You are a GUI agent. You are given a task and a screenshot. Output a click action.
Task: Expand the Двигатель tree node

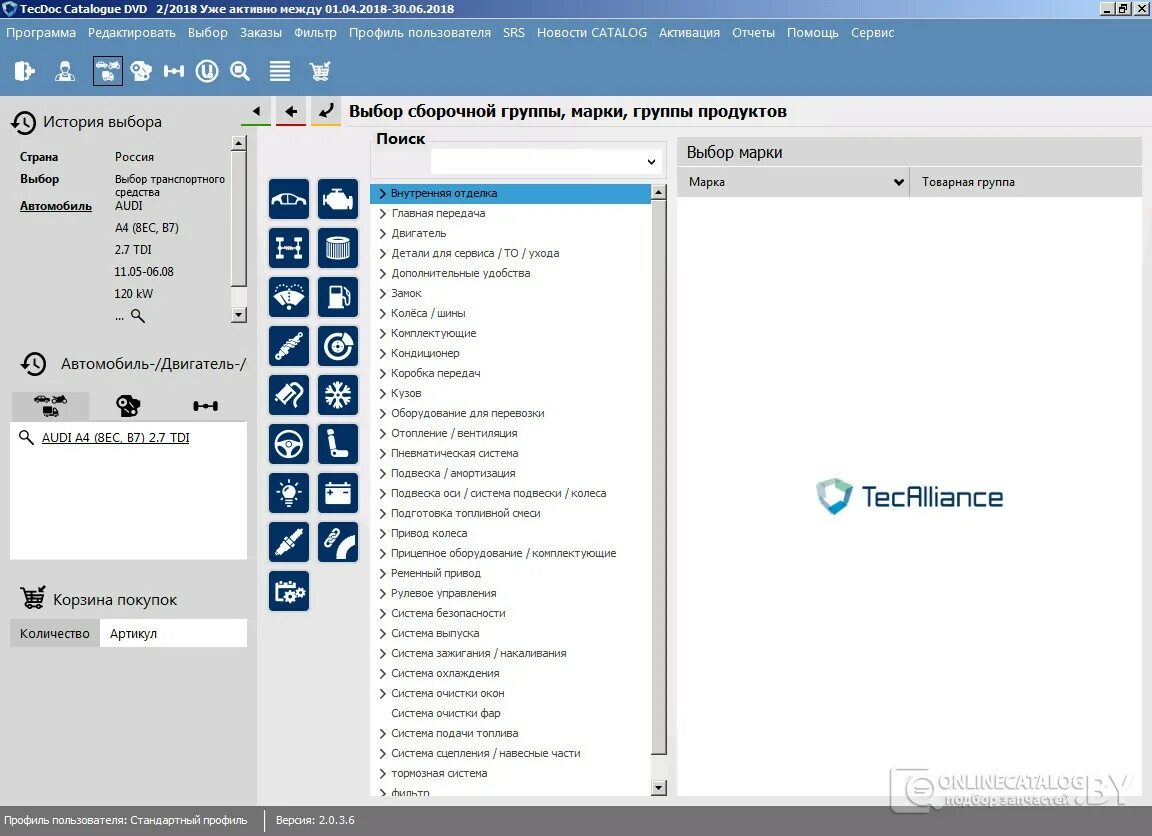tap(382, 234)
